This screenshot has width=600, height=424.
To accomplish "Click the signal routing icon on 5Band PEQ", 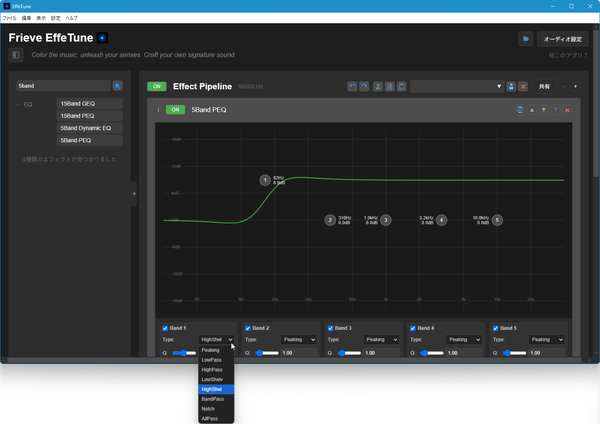I will [520, 110].
